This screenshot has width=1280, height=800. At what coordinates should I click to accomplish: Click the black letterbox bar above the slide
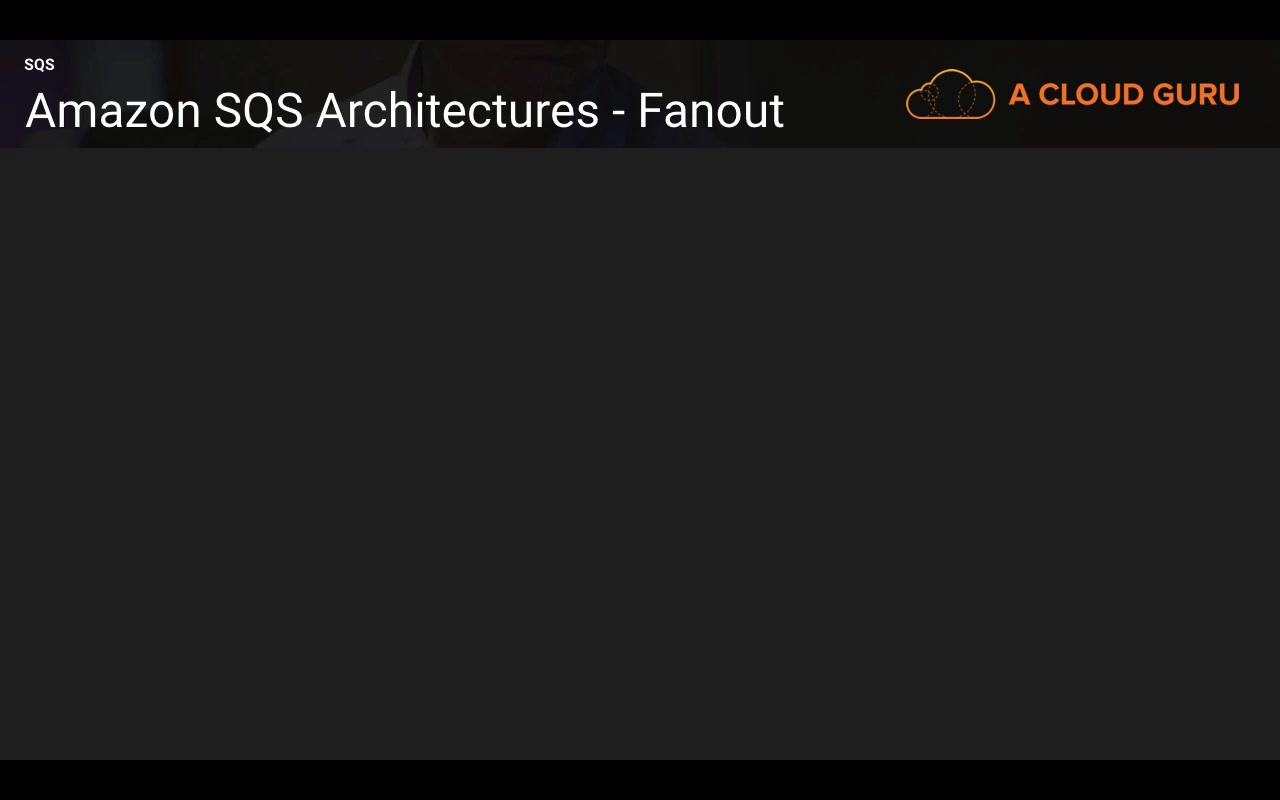(x=640, y=19)
